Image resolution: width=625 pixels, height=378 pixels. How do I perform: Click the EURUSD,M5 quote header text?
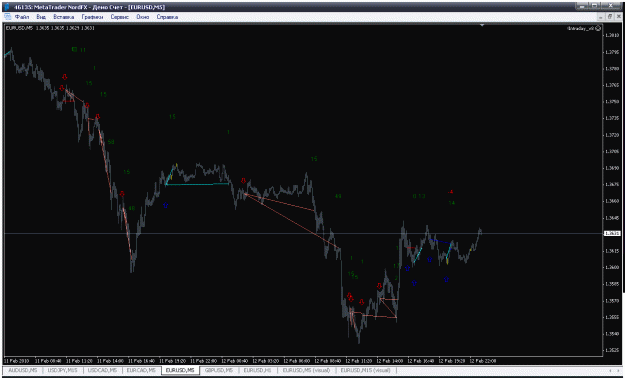click(49, 28)
